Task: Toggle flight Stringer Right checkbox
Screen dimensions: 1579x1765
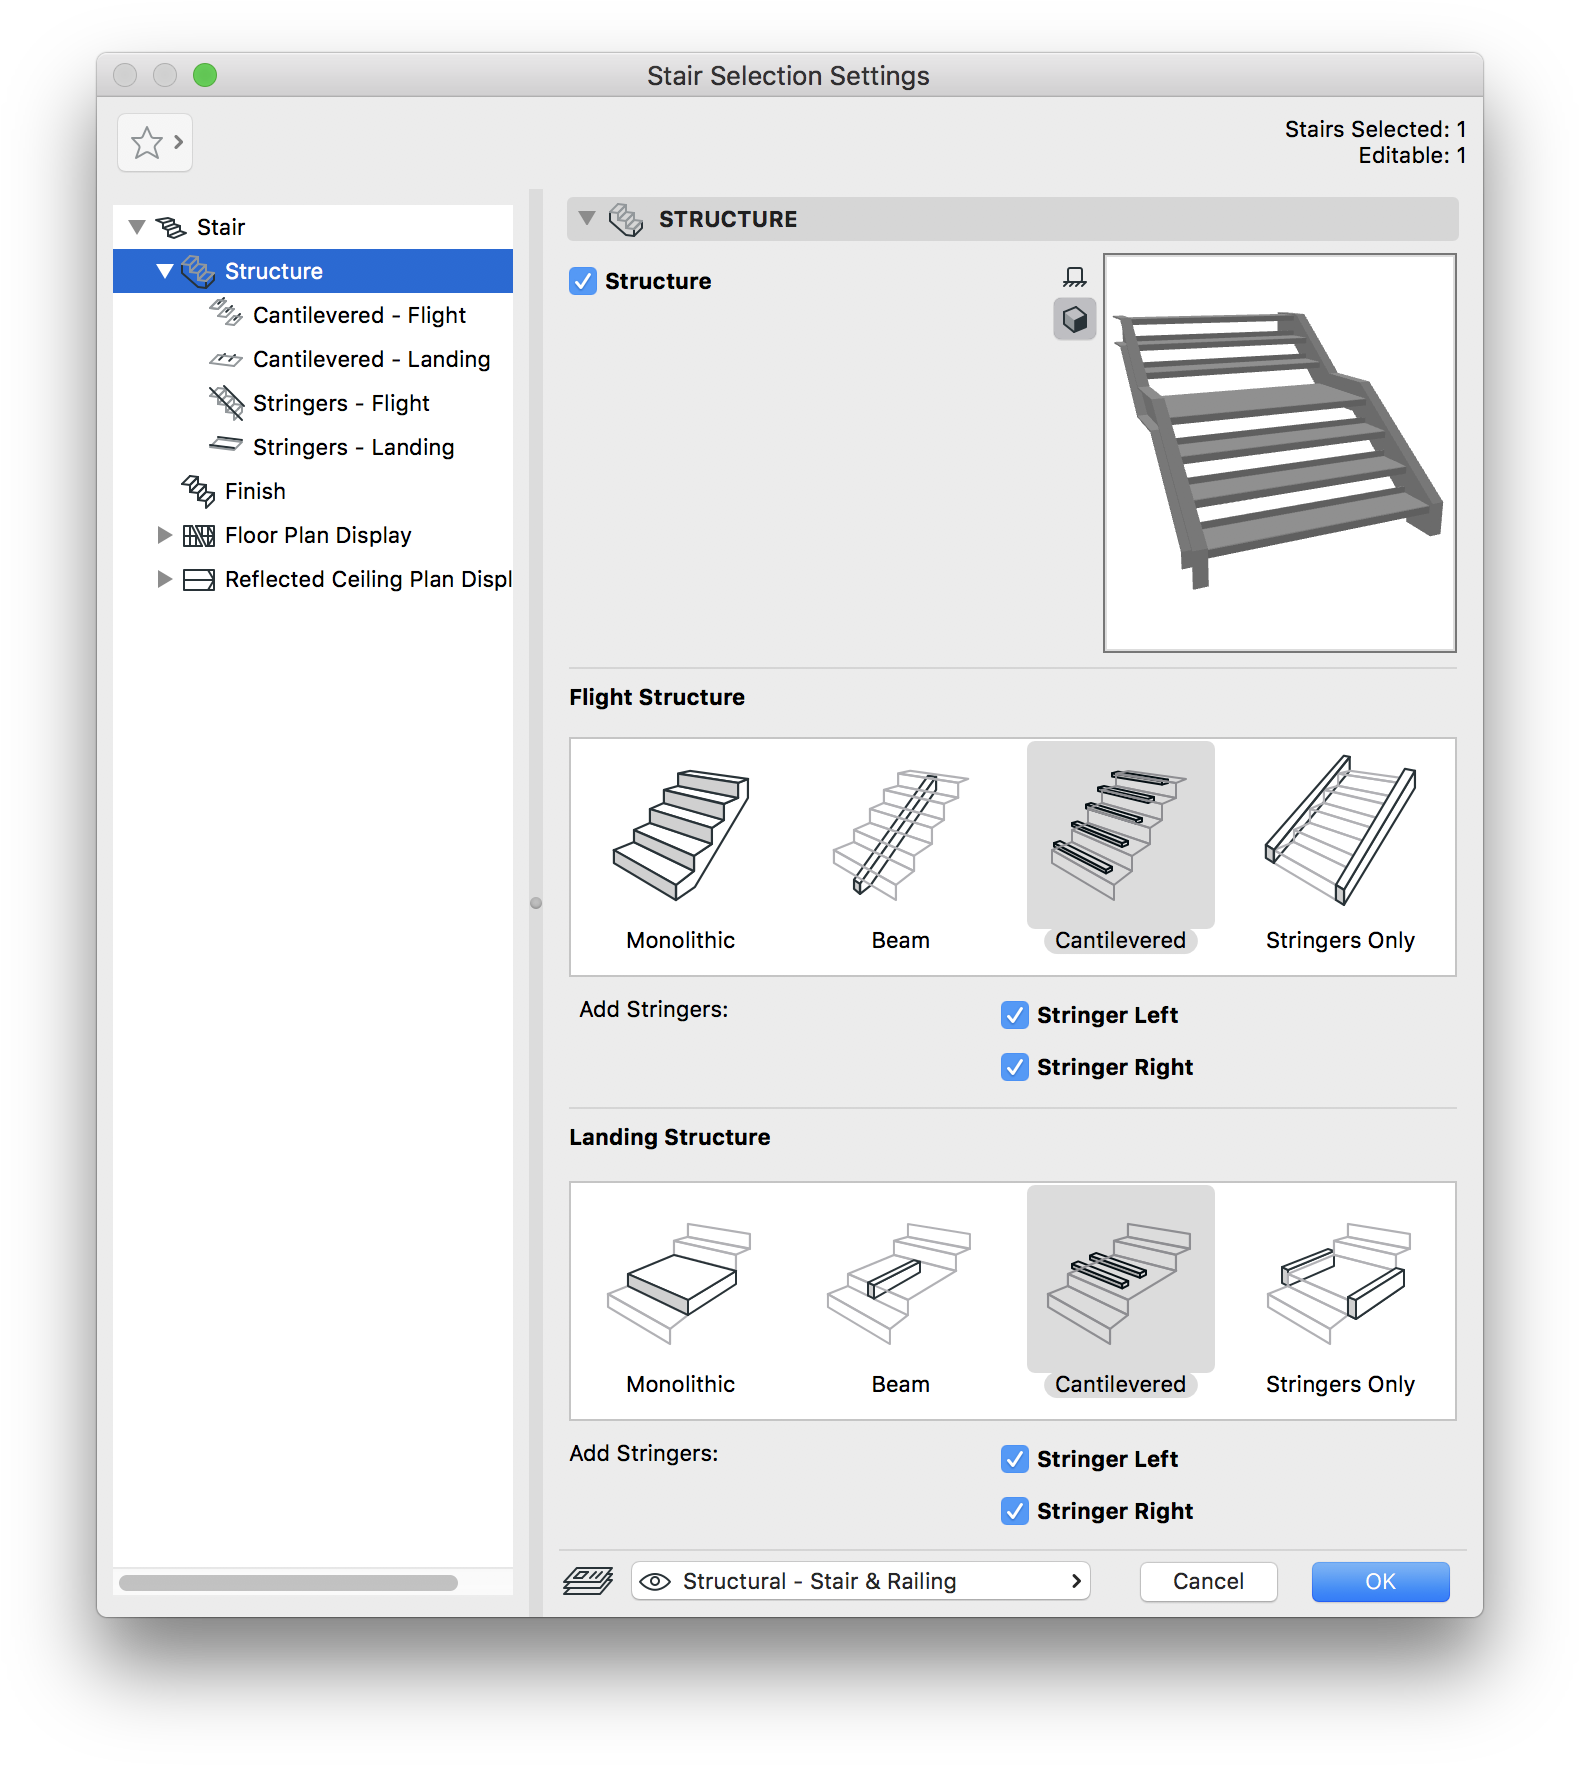Action: coord(1015,1067)
